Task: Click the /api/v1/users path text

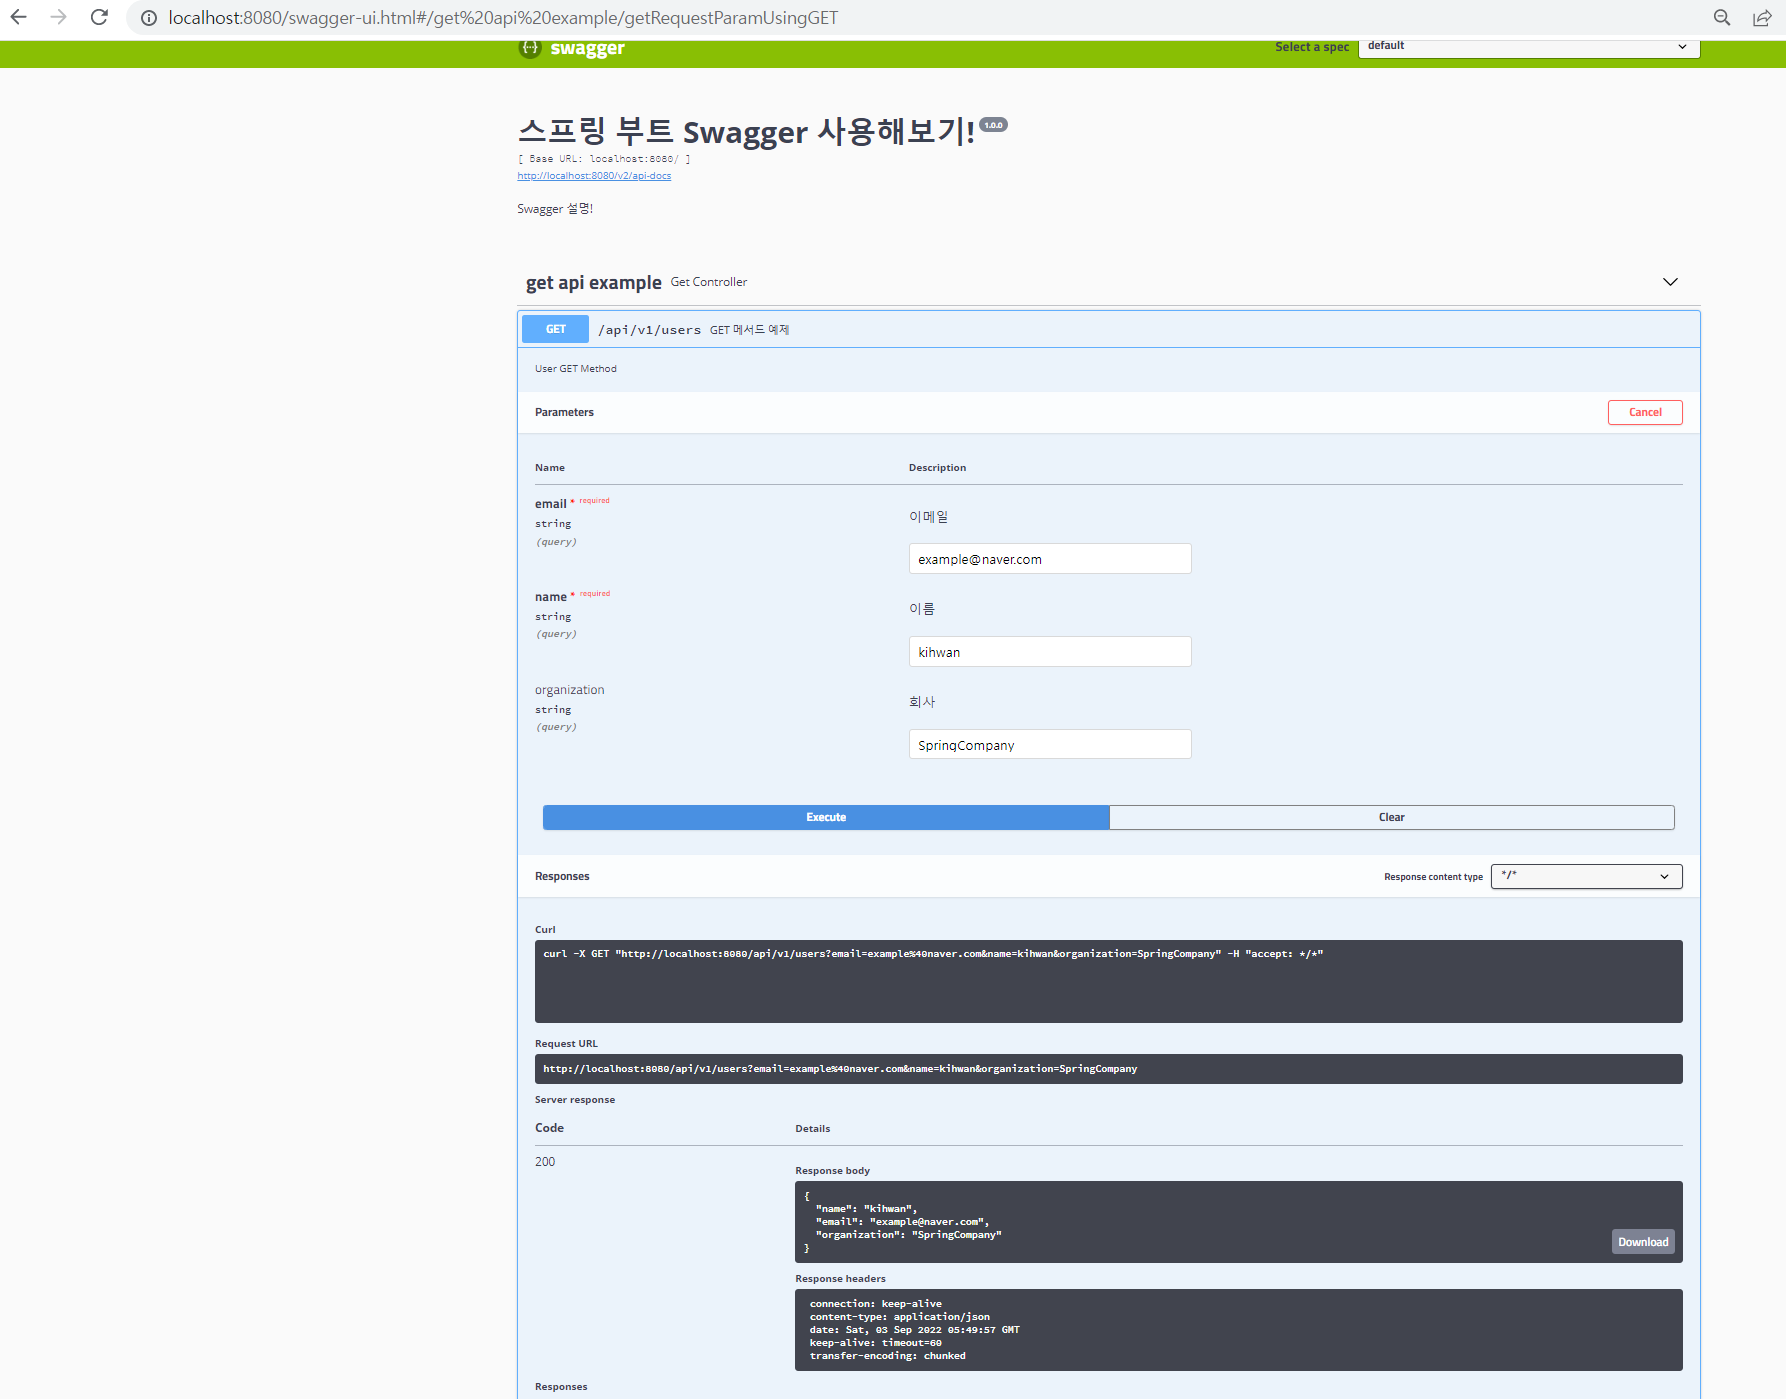Action: click(649, 330)
